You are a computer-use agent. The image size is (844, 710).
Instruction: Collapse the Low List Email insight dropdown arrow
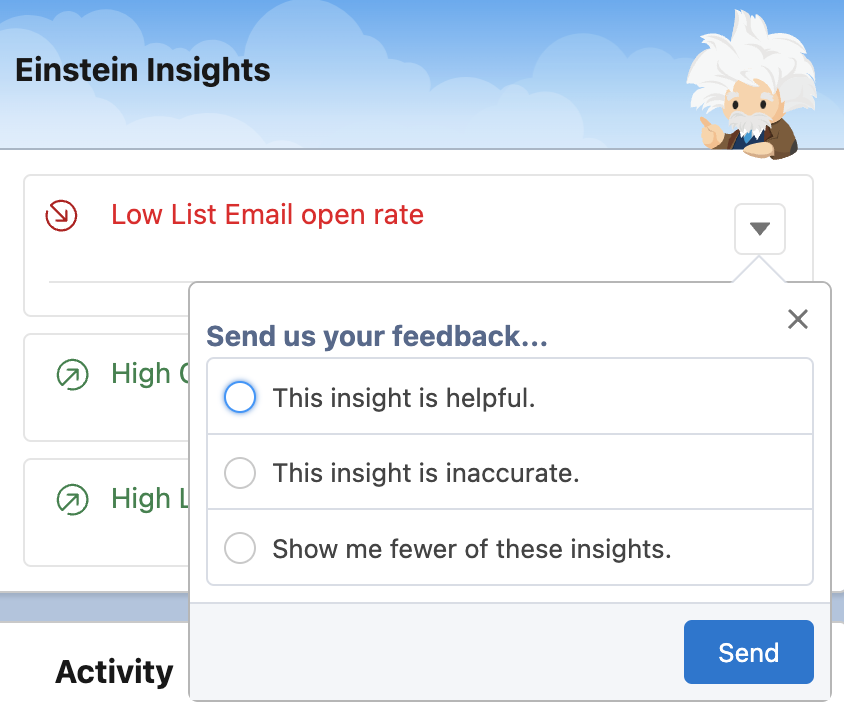(x=759, y=229)
